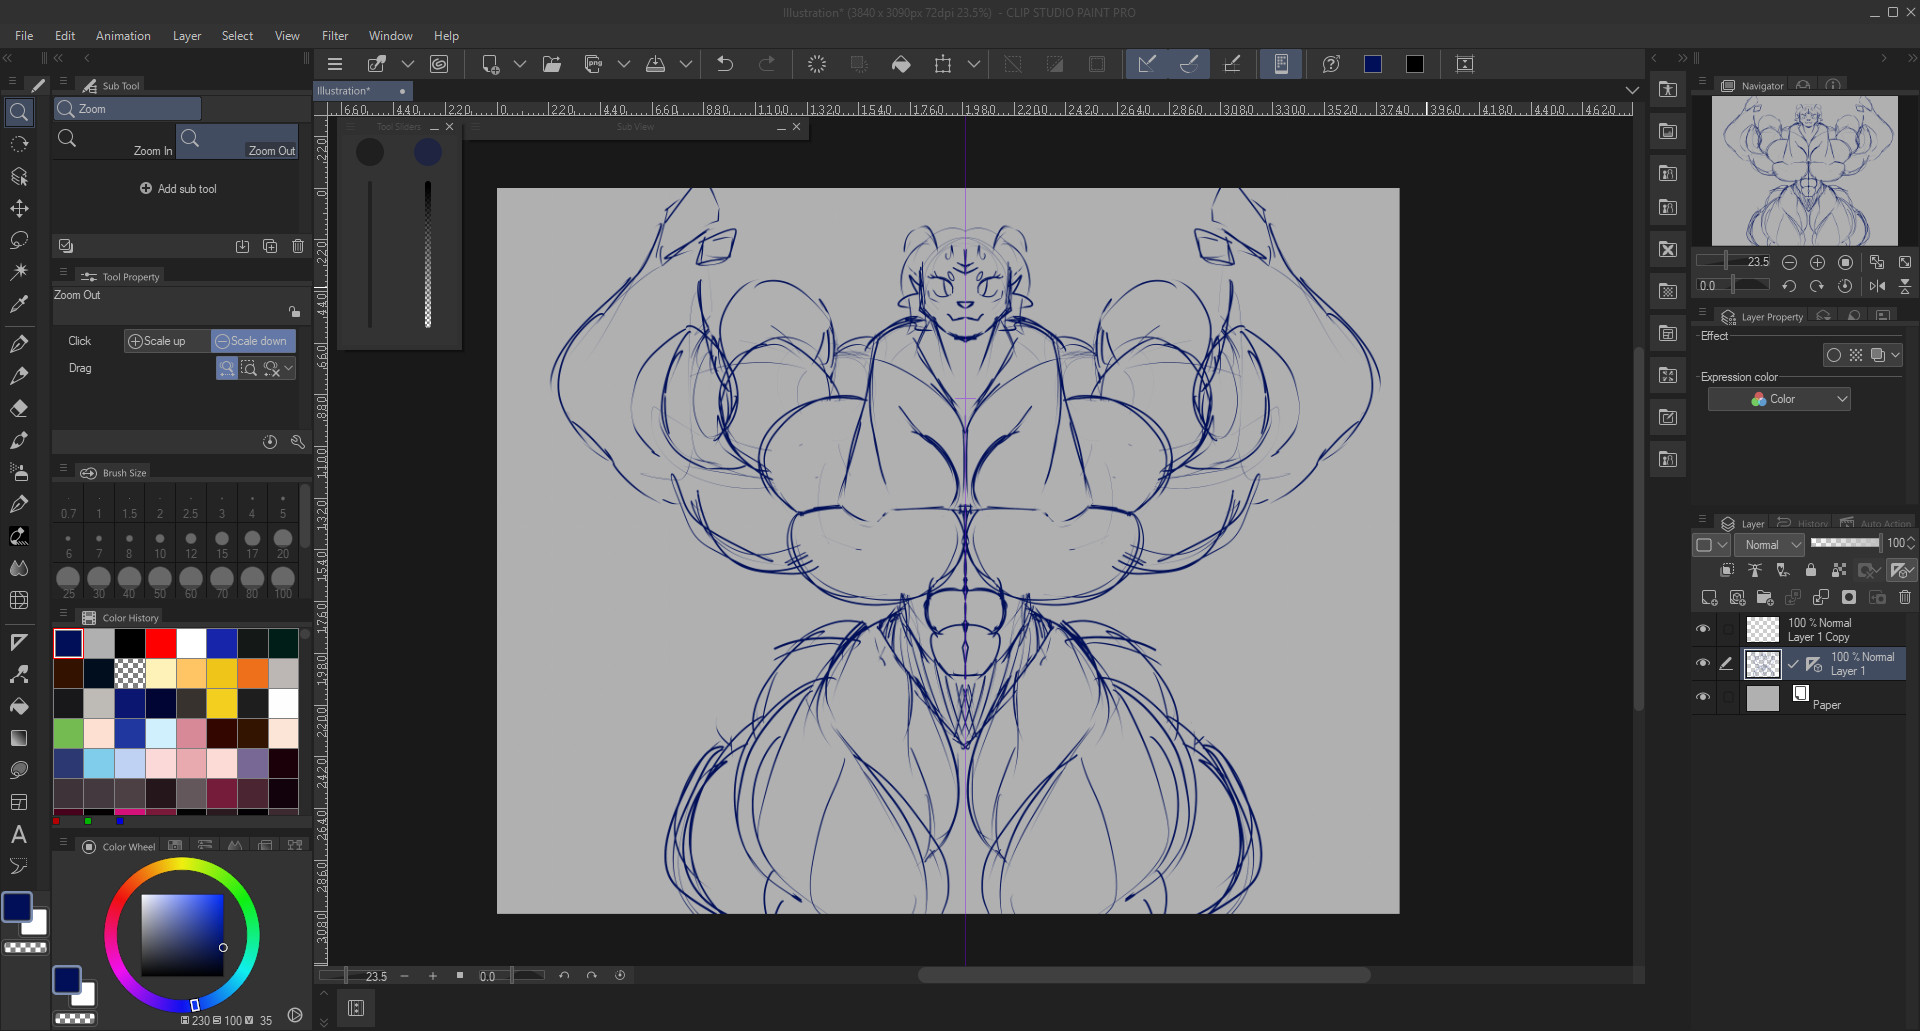Open the Expression color dropdown
Screen dimensions: 1920x1031
click(1779, 399)
